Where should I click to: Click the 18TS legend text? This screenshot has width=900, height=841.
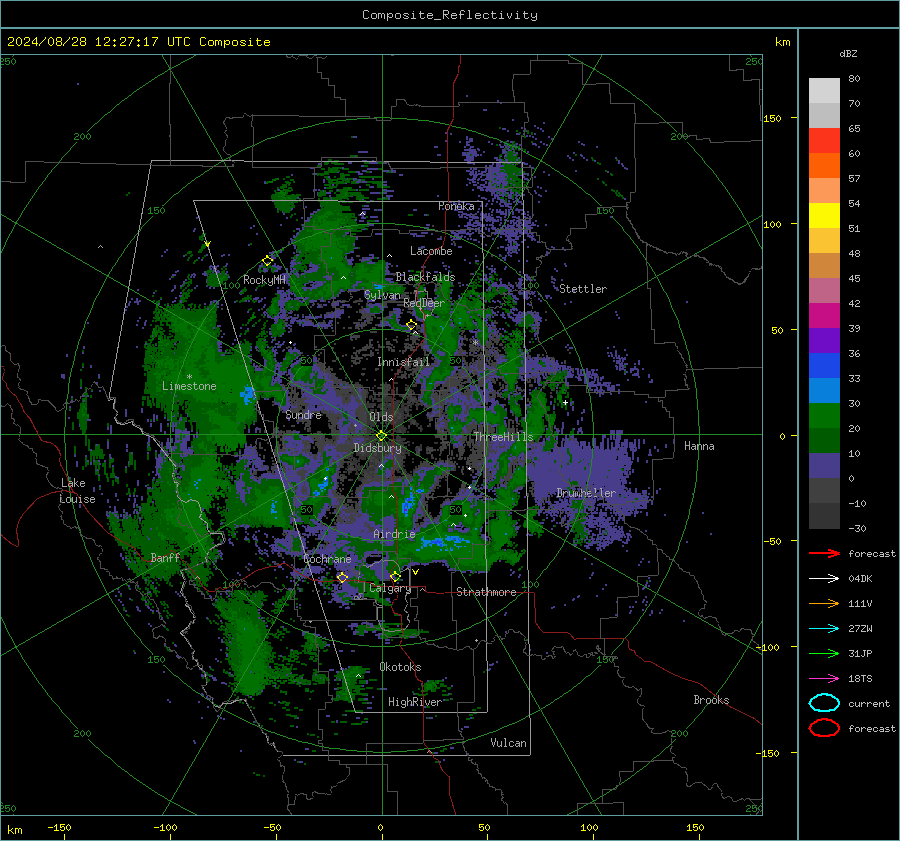(x=860, y=679)
